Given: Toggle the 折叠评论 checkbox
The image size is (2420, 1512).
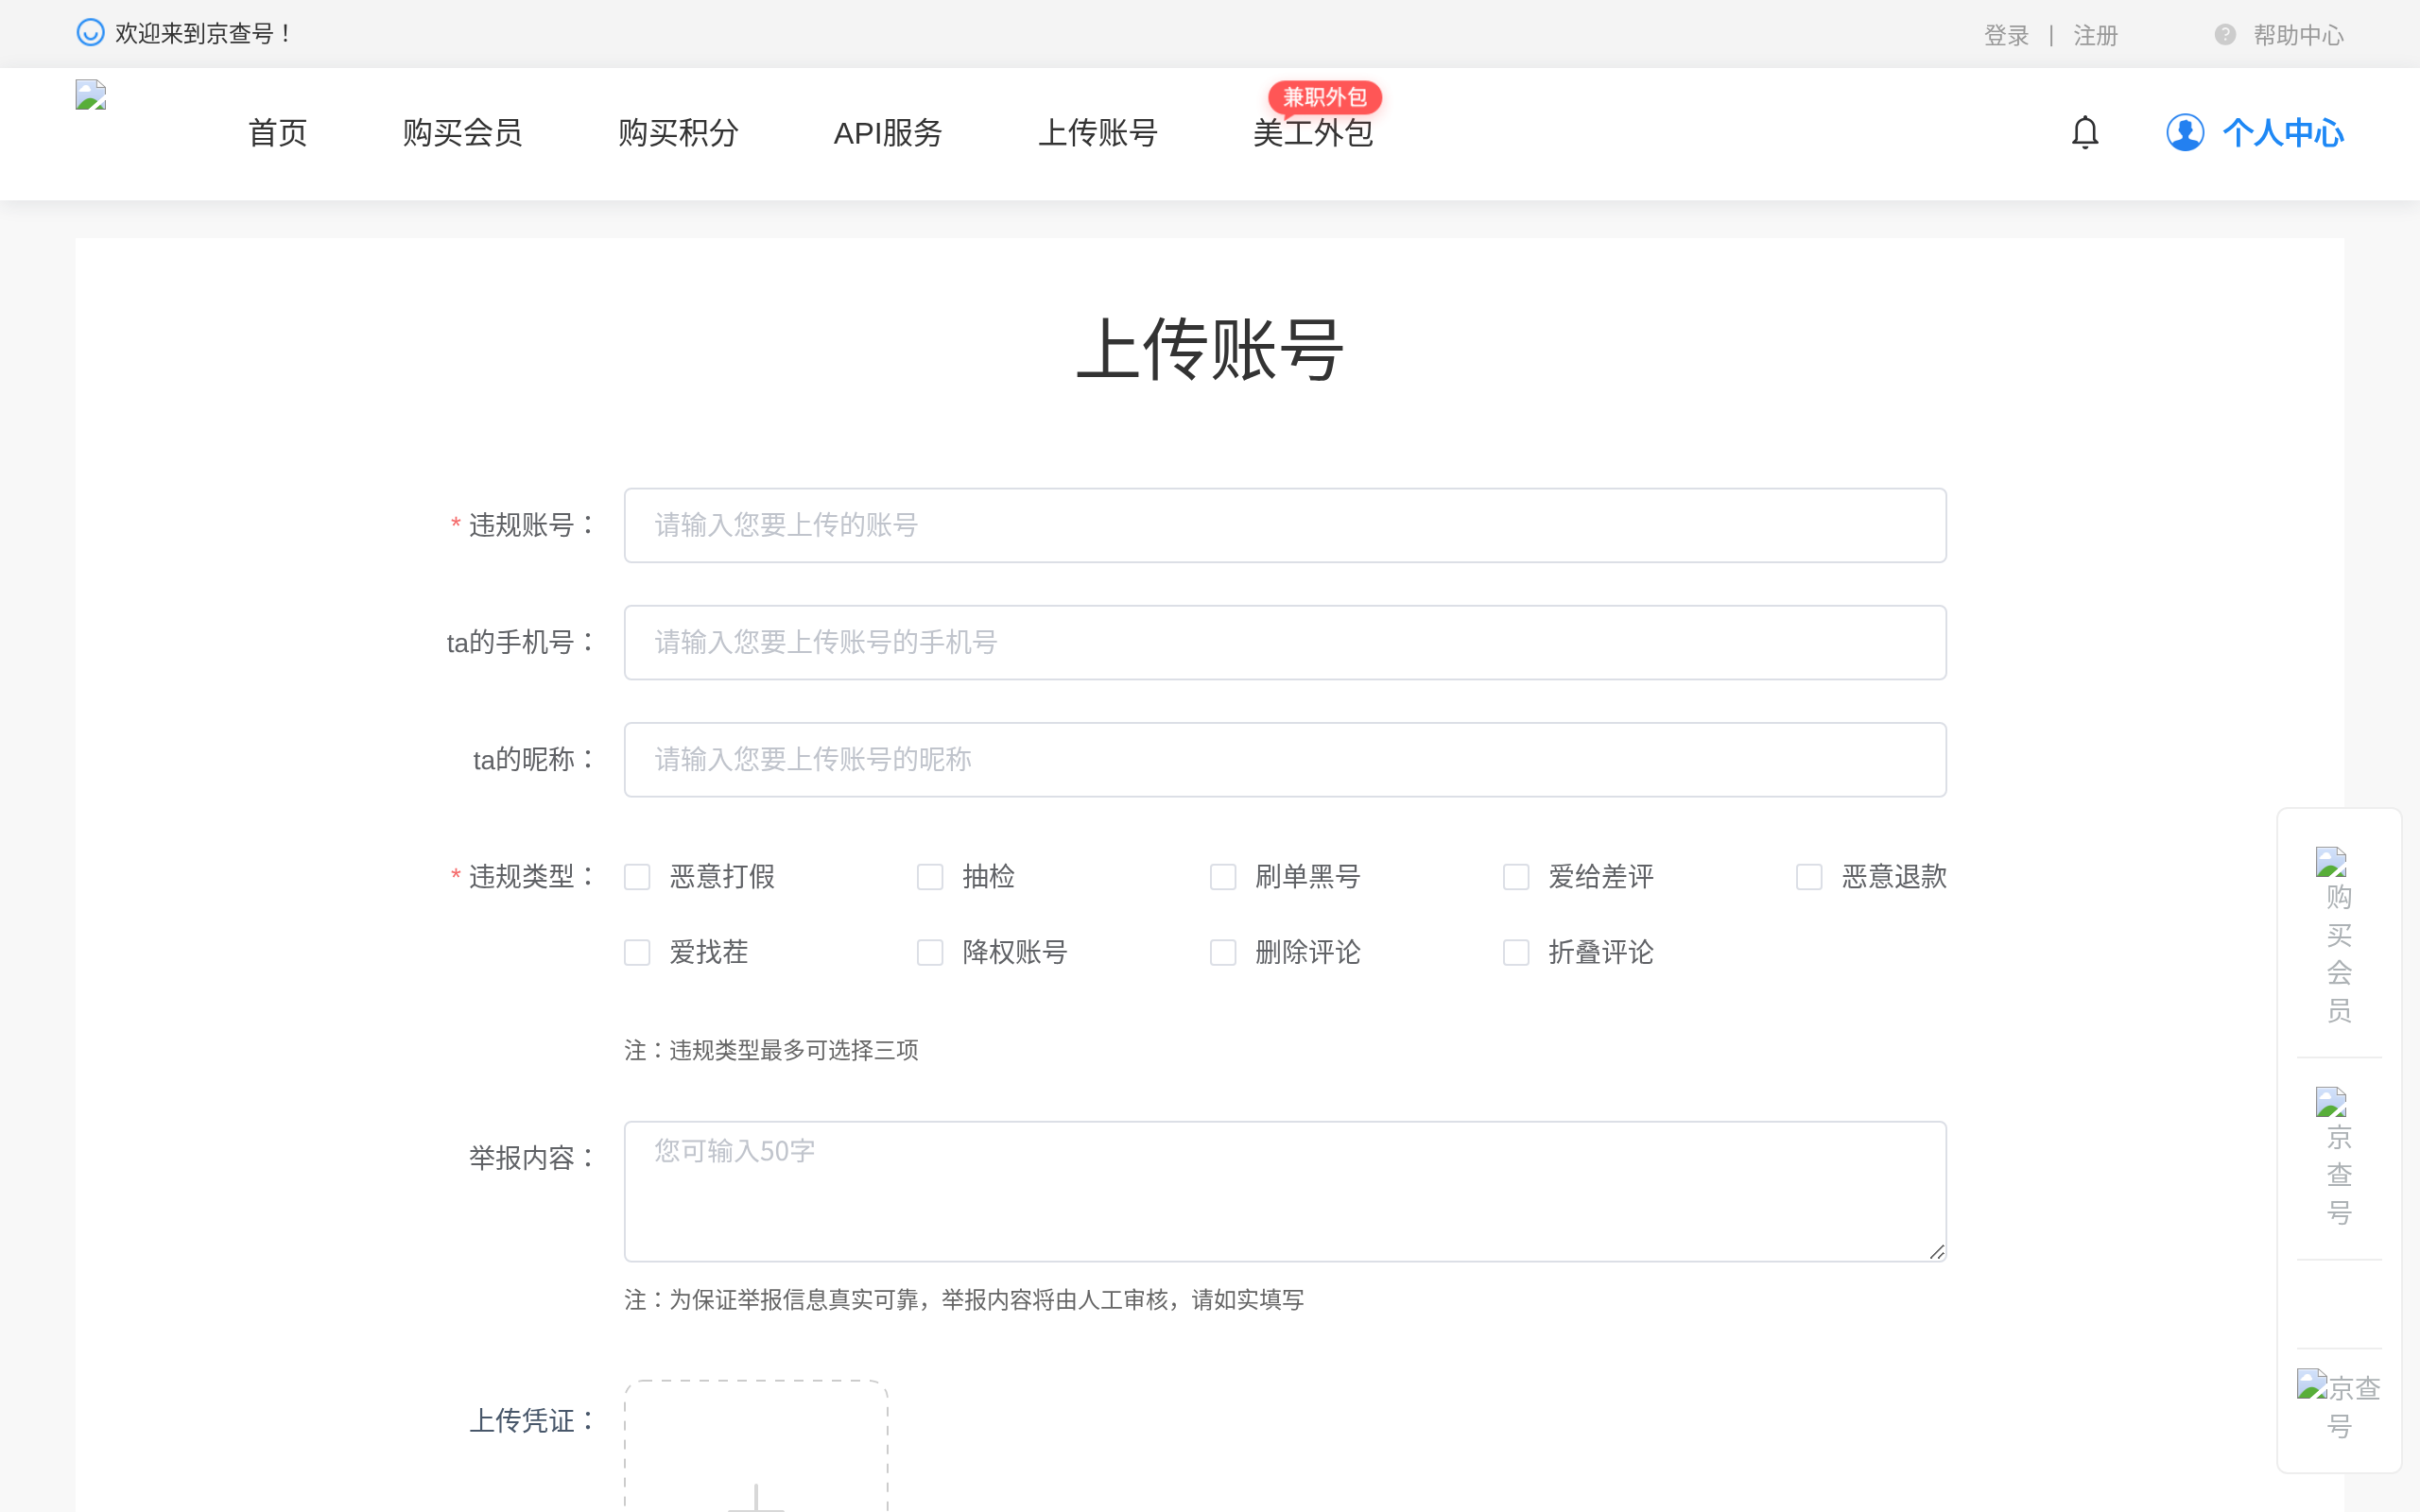Looking at the screenshot, I should pos(1516,952).
